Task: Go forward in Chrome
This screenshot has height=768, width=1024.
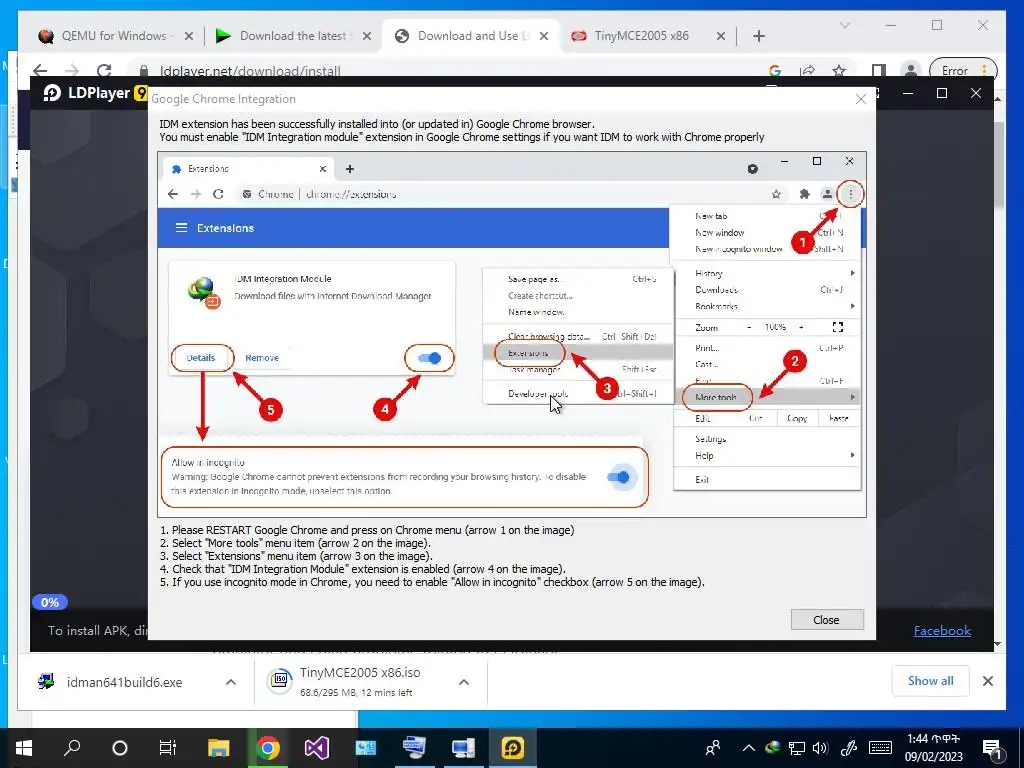Action: tap(72, 70)
